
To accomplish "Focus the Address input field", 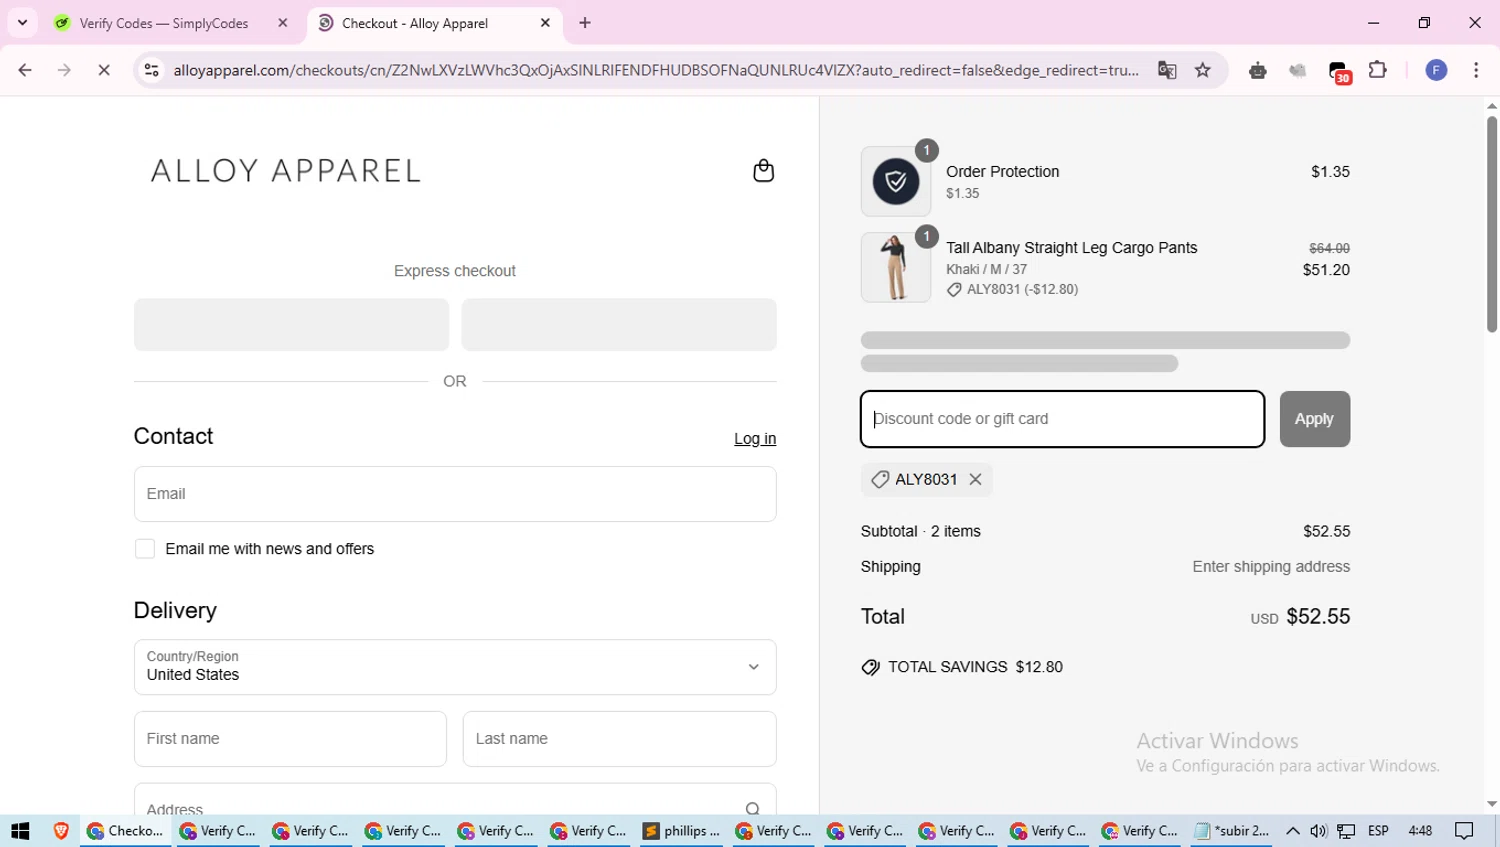I will click(x=455, y=800).
